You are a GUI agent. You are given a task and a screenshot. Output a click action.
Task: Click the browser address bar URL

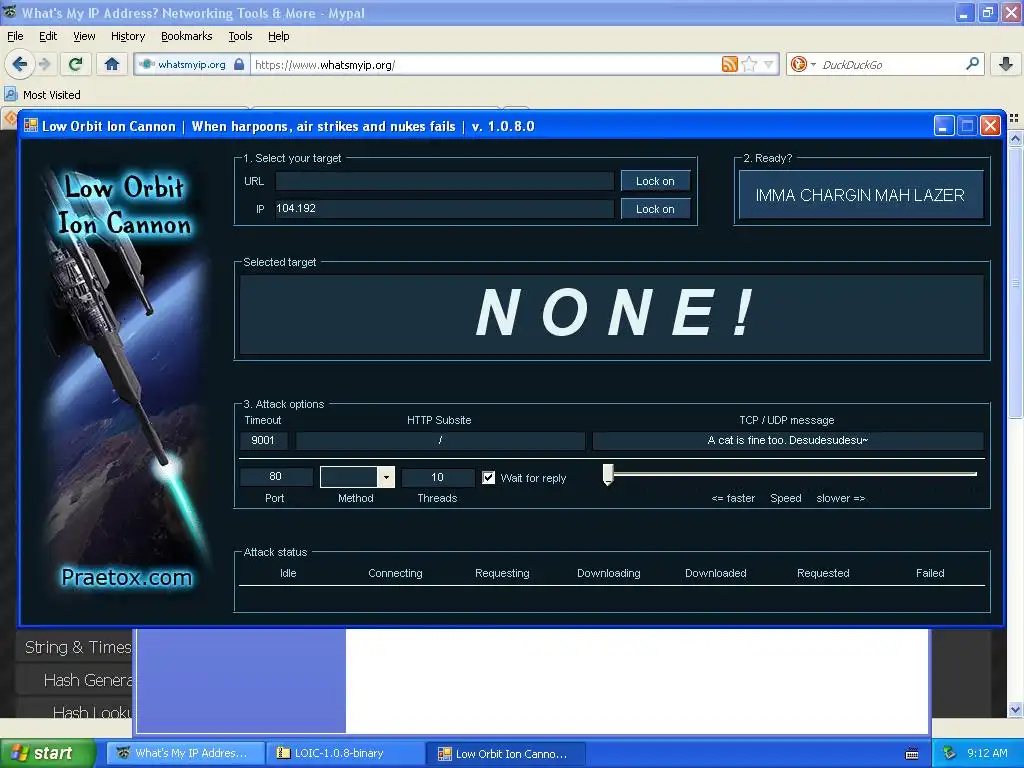click(x=483, y=64)
